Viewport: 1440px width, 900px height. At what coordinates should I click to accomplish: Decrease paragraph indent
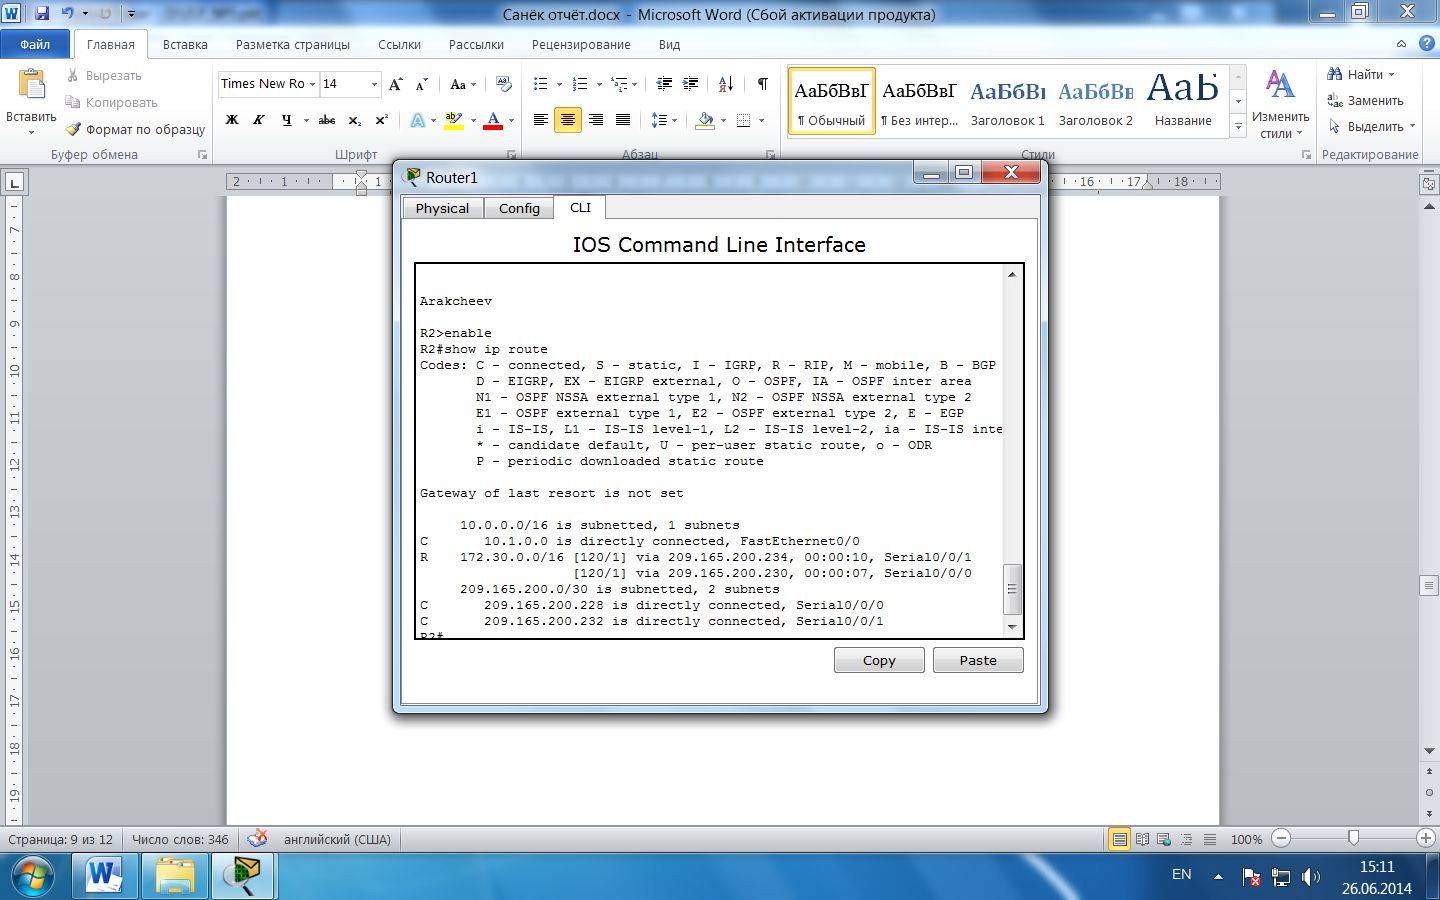664,84
